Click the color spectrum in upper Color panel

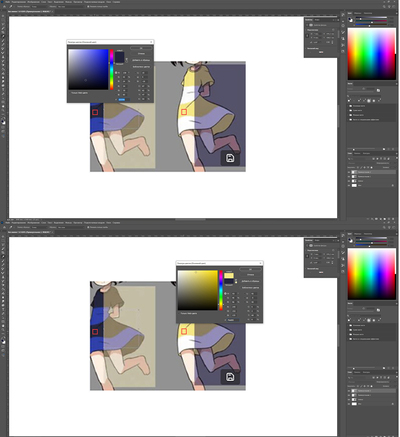[372, 54]
